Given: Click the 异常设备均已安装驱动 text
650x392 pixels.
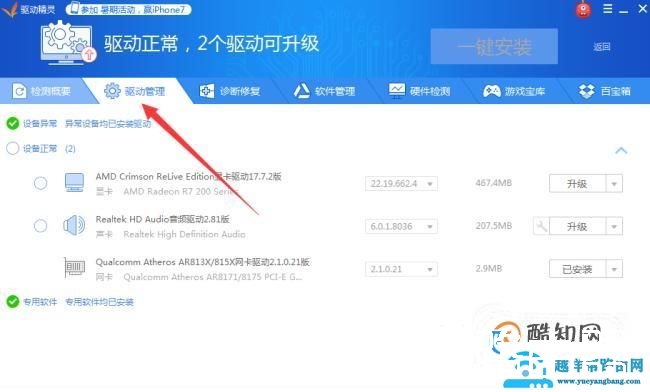Looking at the screenshot, I should coord(108,123).
